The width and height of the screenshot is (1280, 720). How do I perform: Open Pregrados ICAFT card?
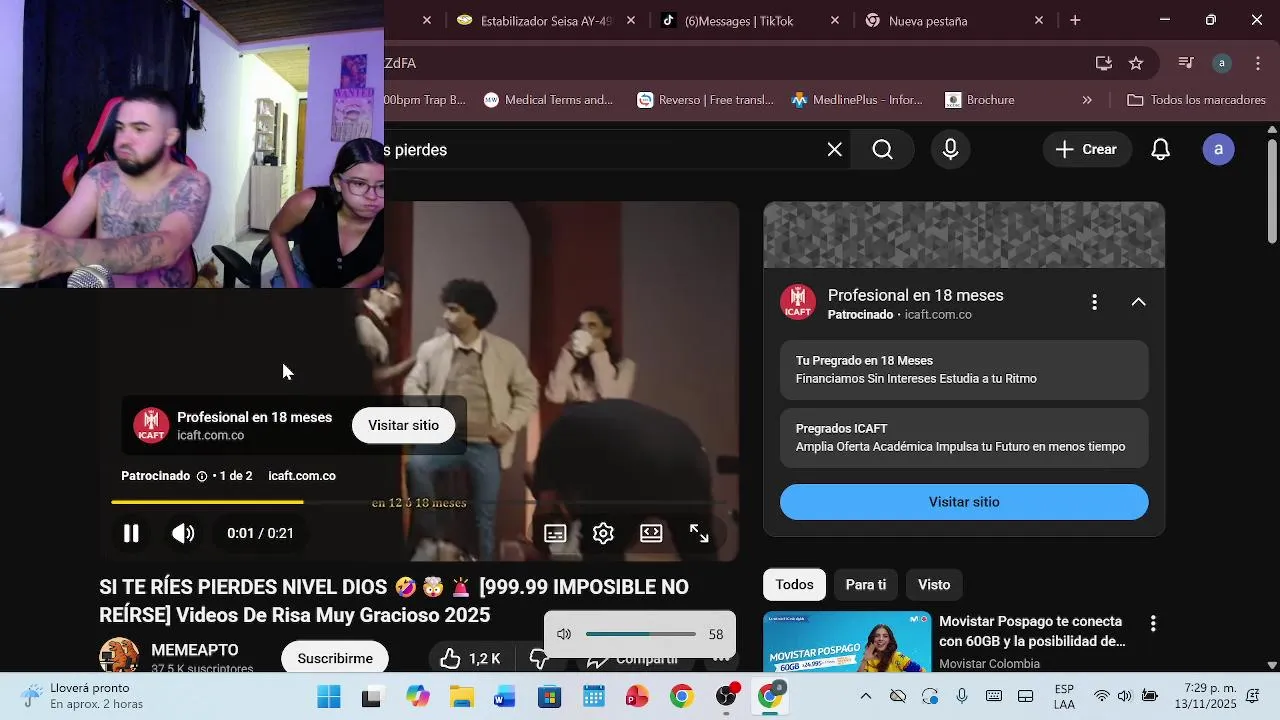coord(964,438)
